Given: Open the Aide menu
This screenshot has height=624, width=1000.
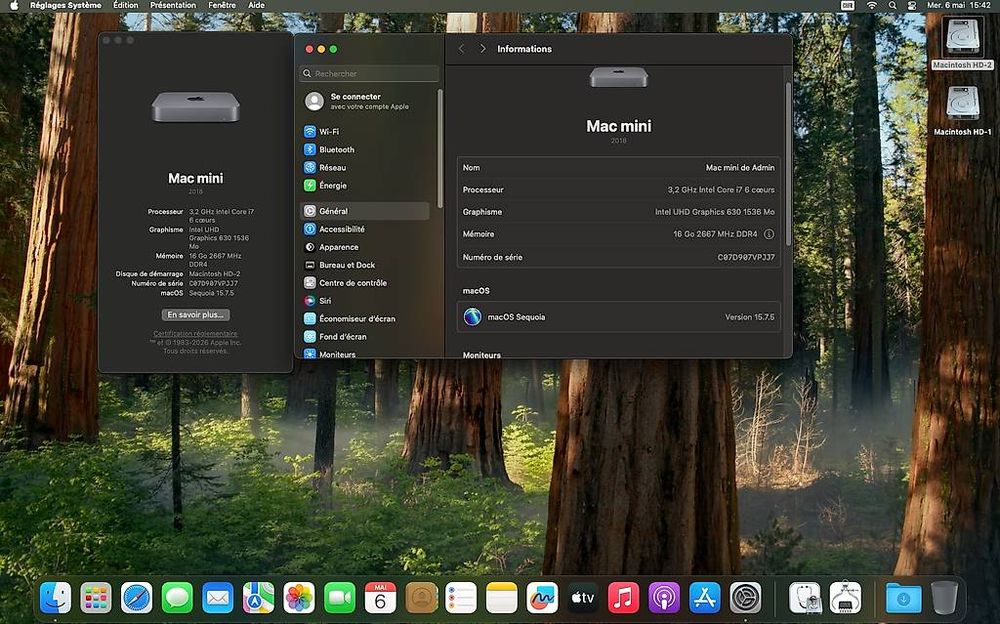Looking at the screenshot, I should click(256, 5).
